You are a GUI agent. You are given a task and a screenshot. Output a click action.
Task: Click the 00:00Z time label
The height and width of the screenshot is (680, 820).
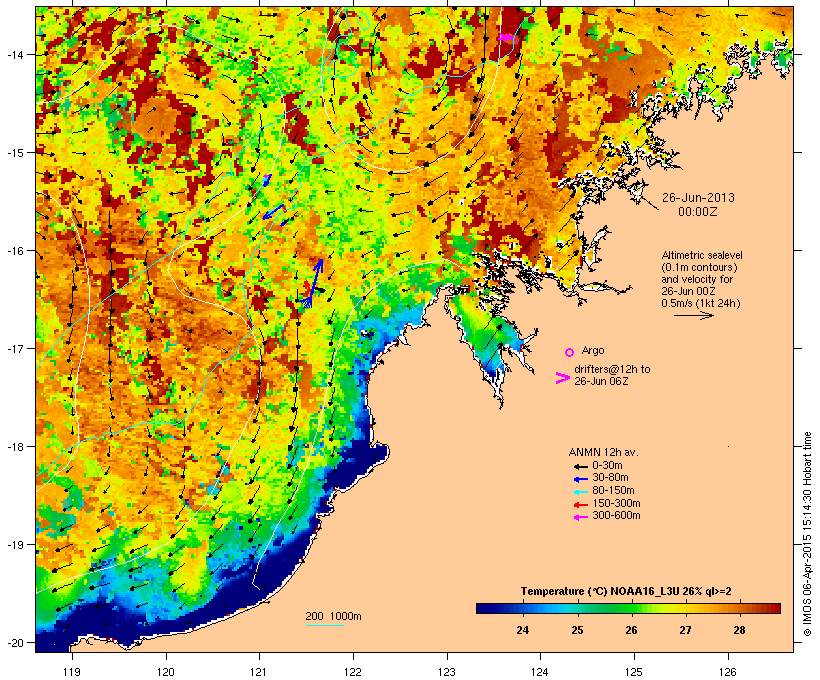pyautogui.click(x=698, y=212)
